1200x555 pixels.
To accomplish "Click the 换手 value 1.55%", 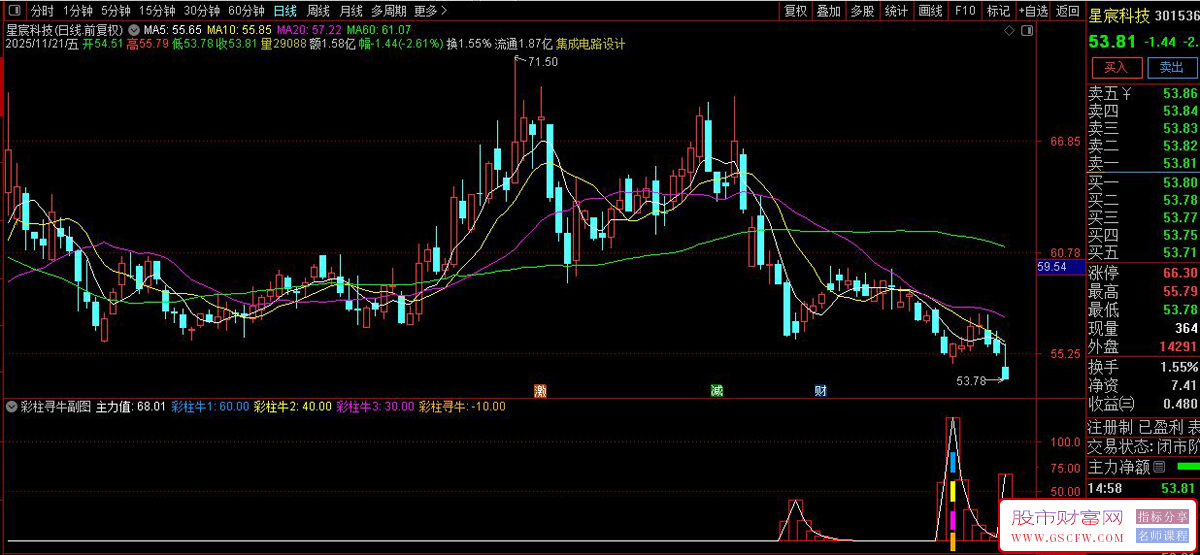I will tap(1179, 366).
